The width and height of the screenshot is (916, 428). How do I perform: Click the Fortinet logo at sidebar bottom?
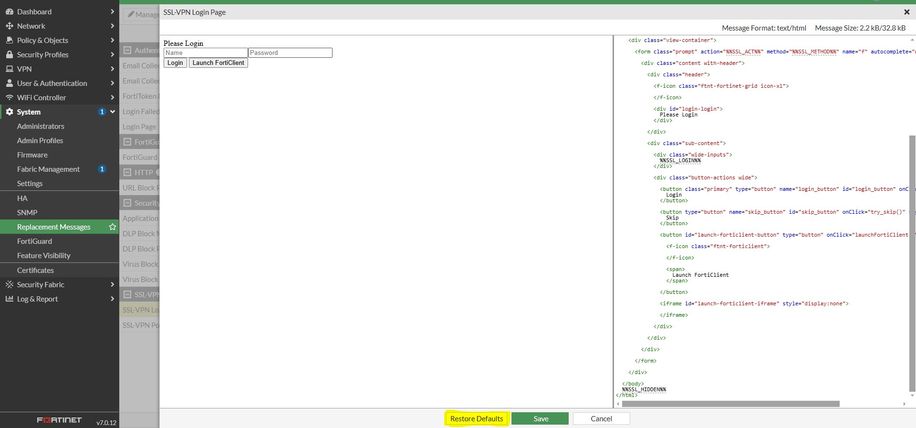click(x=60, y=420)
